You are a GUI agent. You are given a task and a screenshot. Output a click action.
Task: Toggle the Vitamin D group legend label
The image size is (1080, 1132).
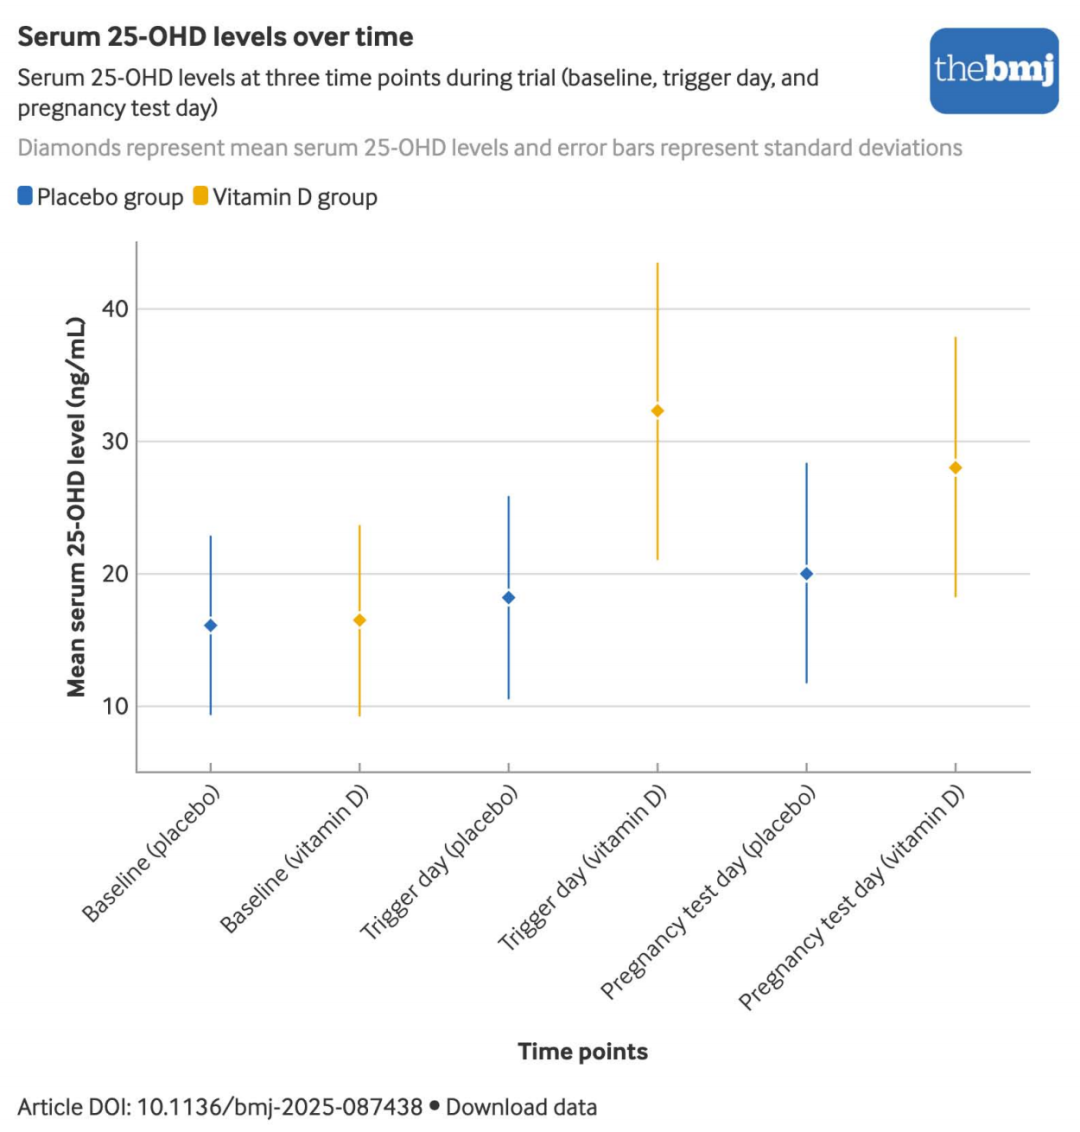[294, 197]
